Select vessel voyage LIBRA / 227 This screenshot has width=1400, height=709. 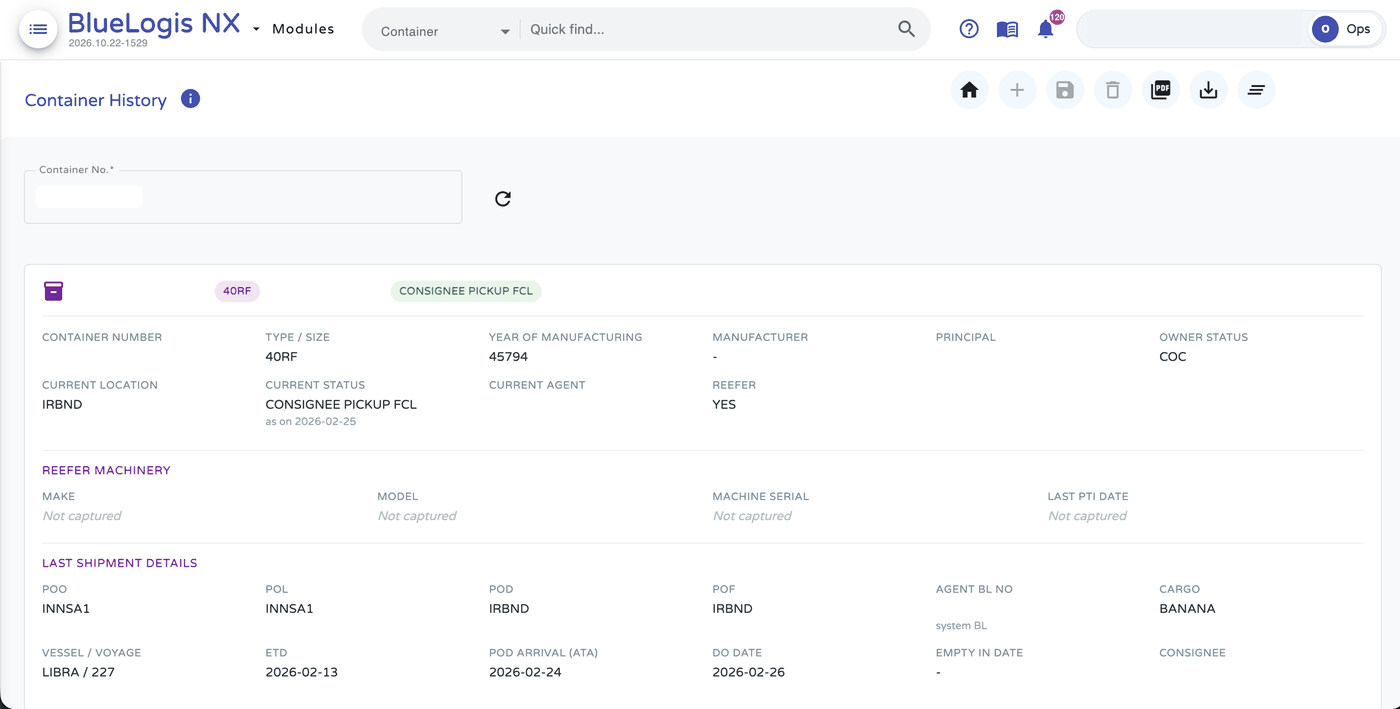[78, 673]
